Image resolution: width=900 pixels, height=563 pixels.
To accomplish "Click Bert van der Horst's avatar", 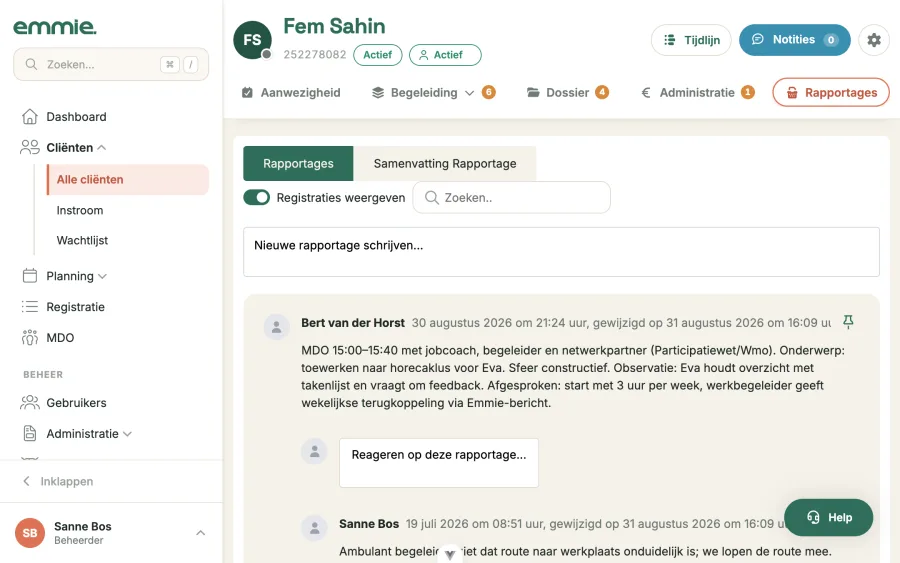I will (276, 327).
